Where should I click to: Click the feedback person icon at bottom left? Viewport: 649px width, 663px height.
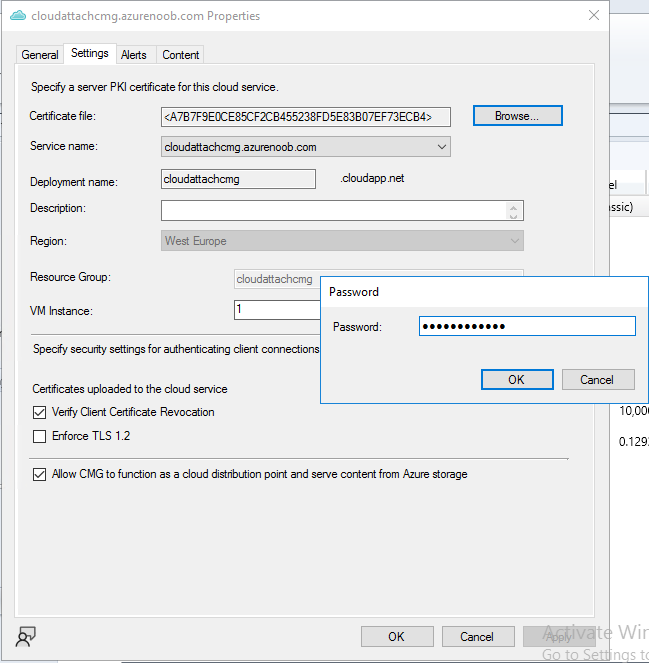(25, 636)
